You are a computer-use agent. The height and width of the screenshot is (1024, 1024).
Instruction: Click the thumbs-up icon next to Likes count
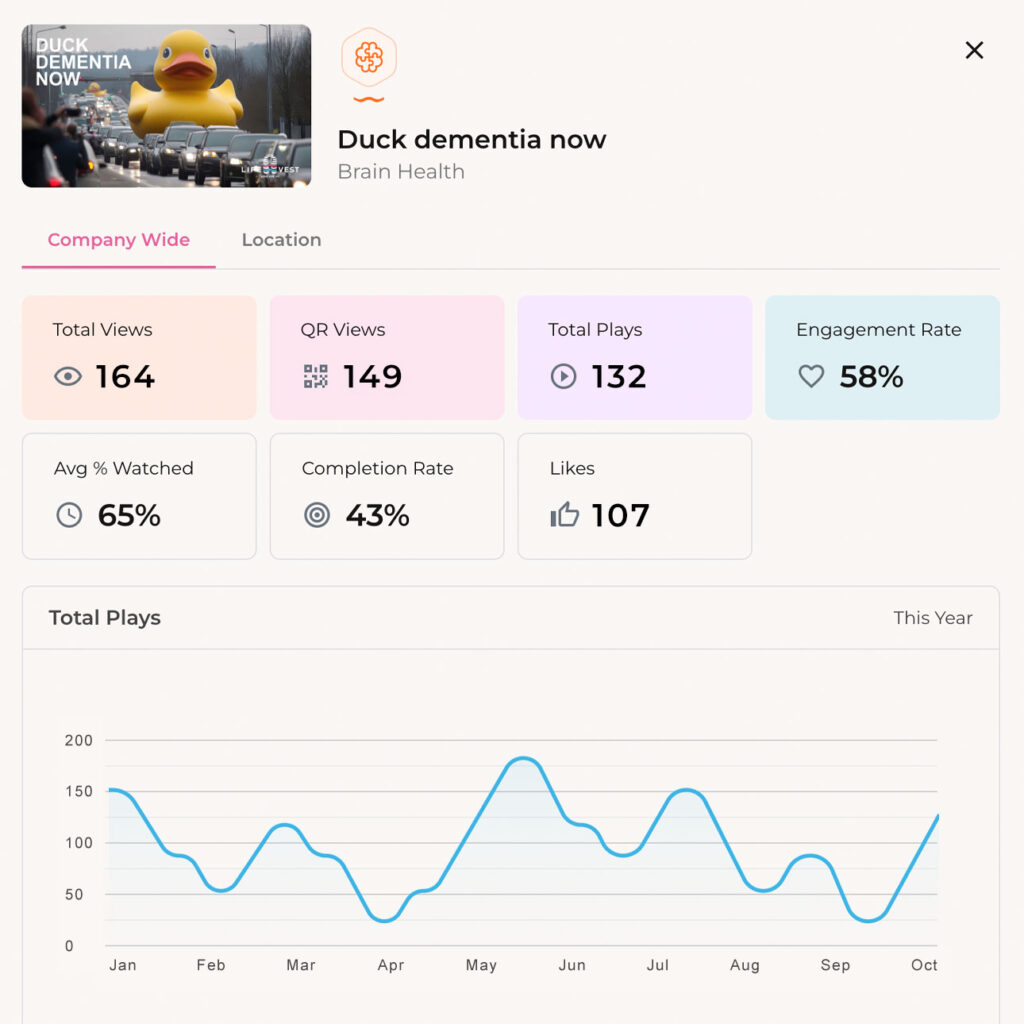(563, 516)
